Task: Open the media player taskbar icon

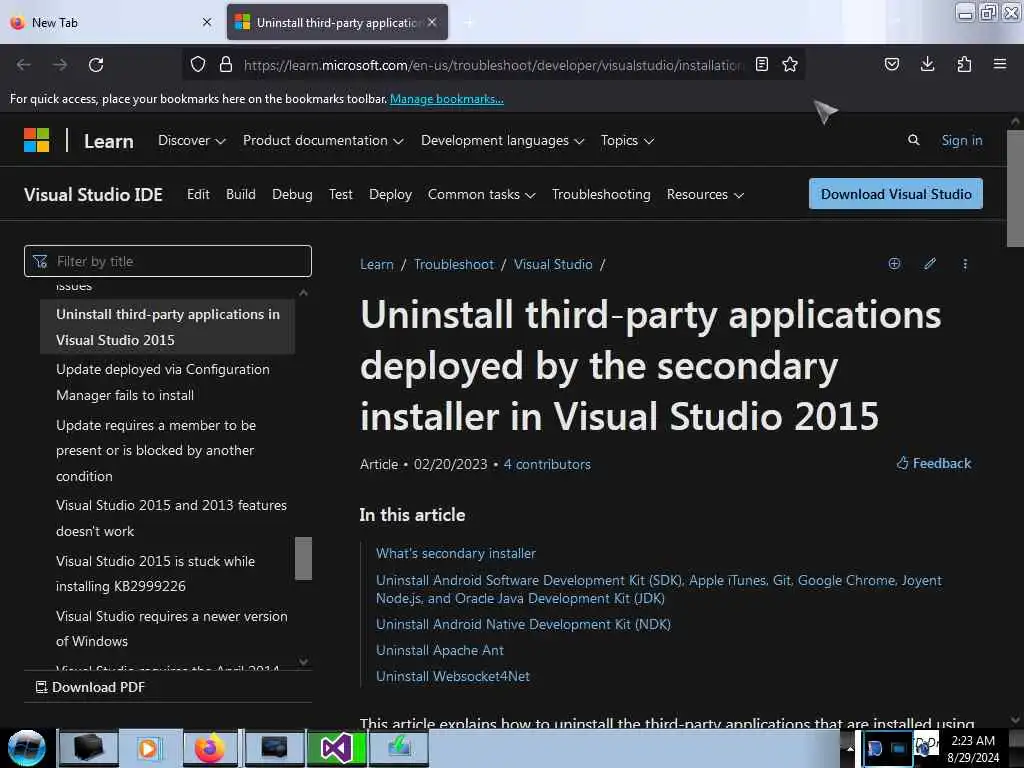Action: click(x=148, y=748)
